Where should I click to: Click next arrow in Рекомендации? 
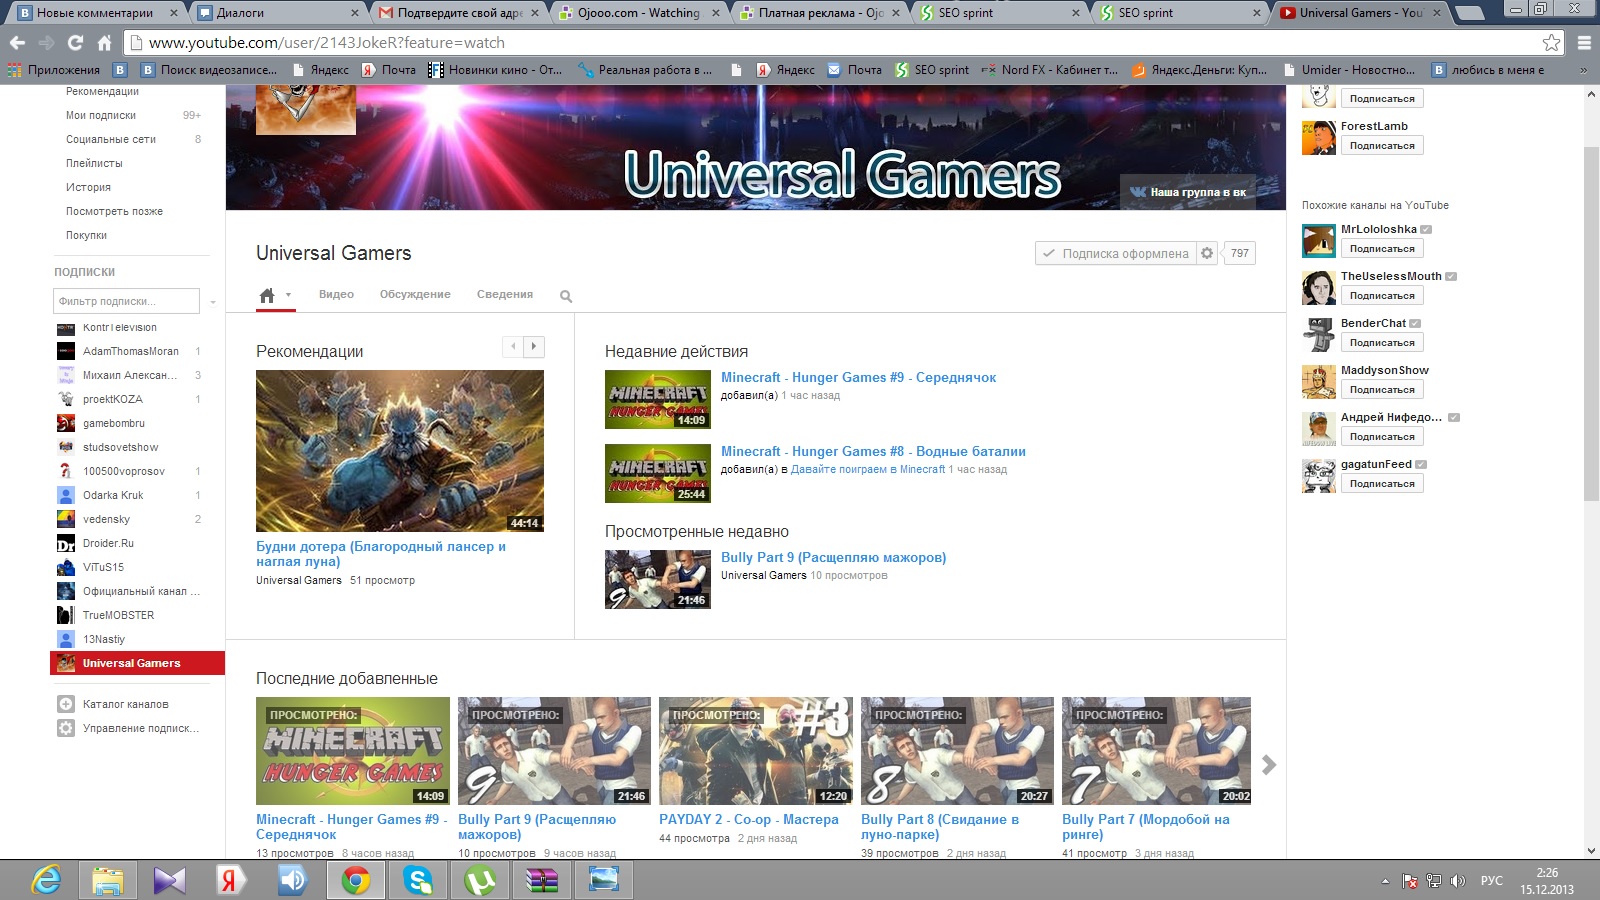click(534, 346)
